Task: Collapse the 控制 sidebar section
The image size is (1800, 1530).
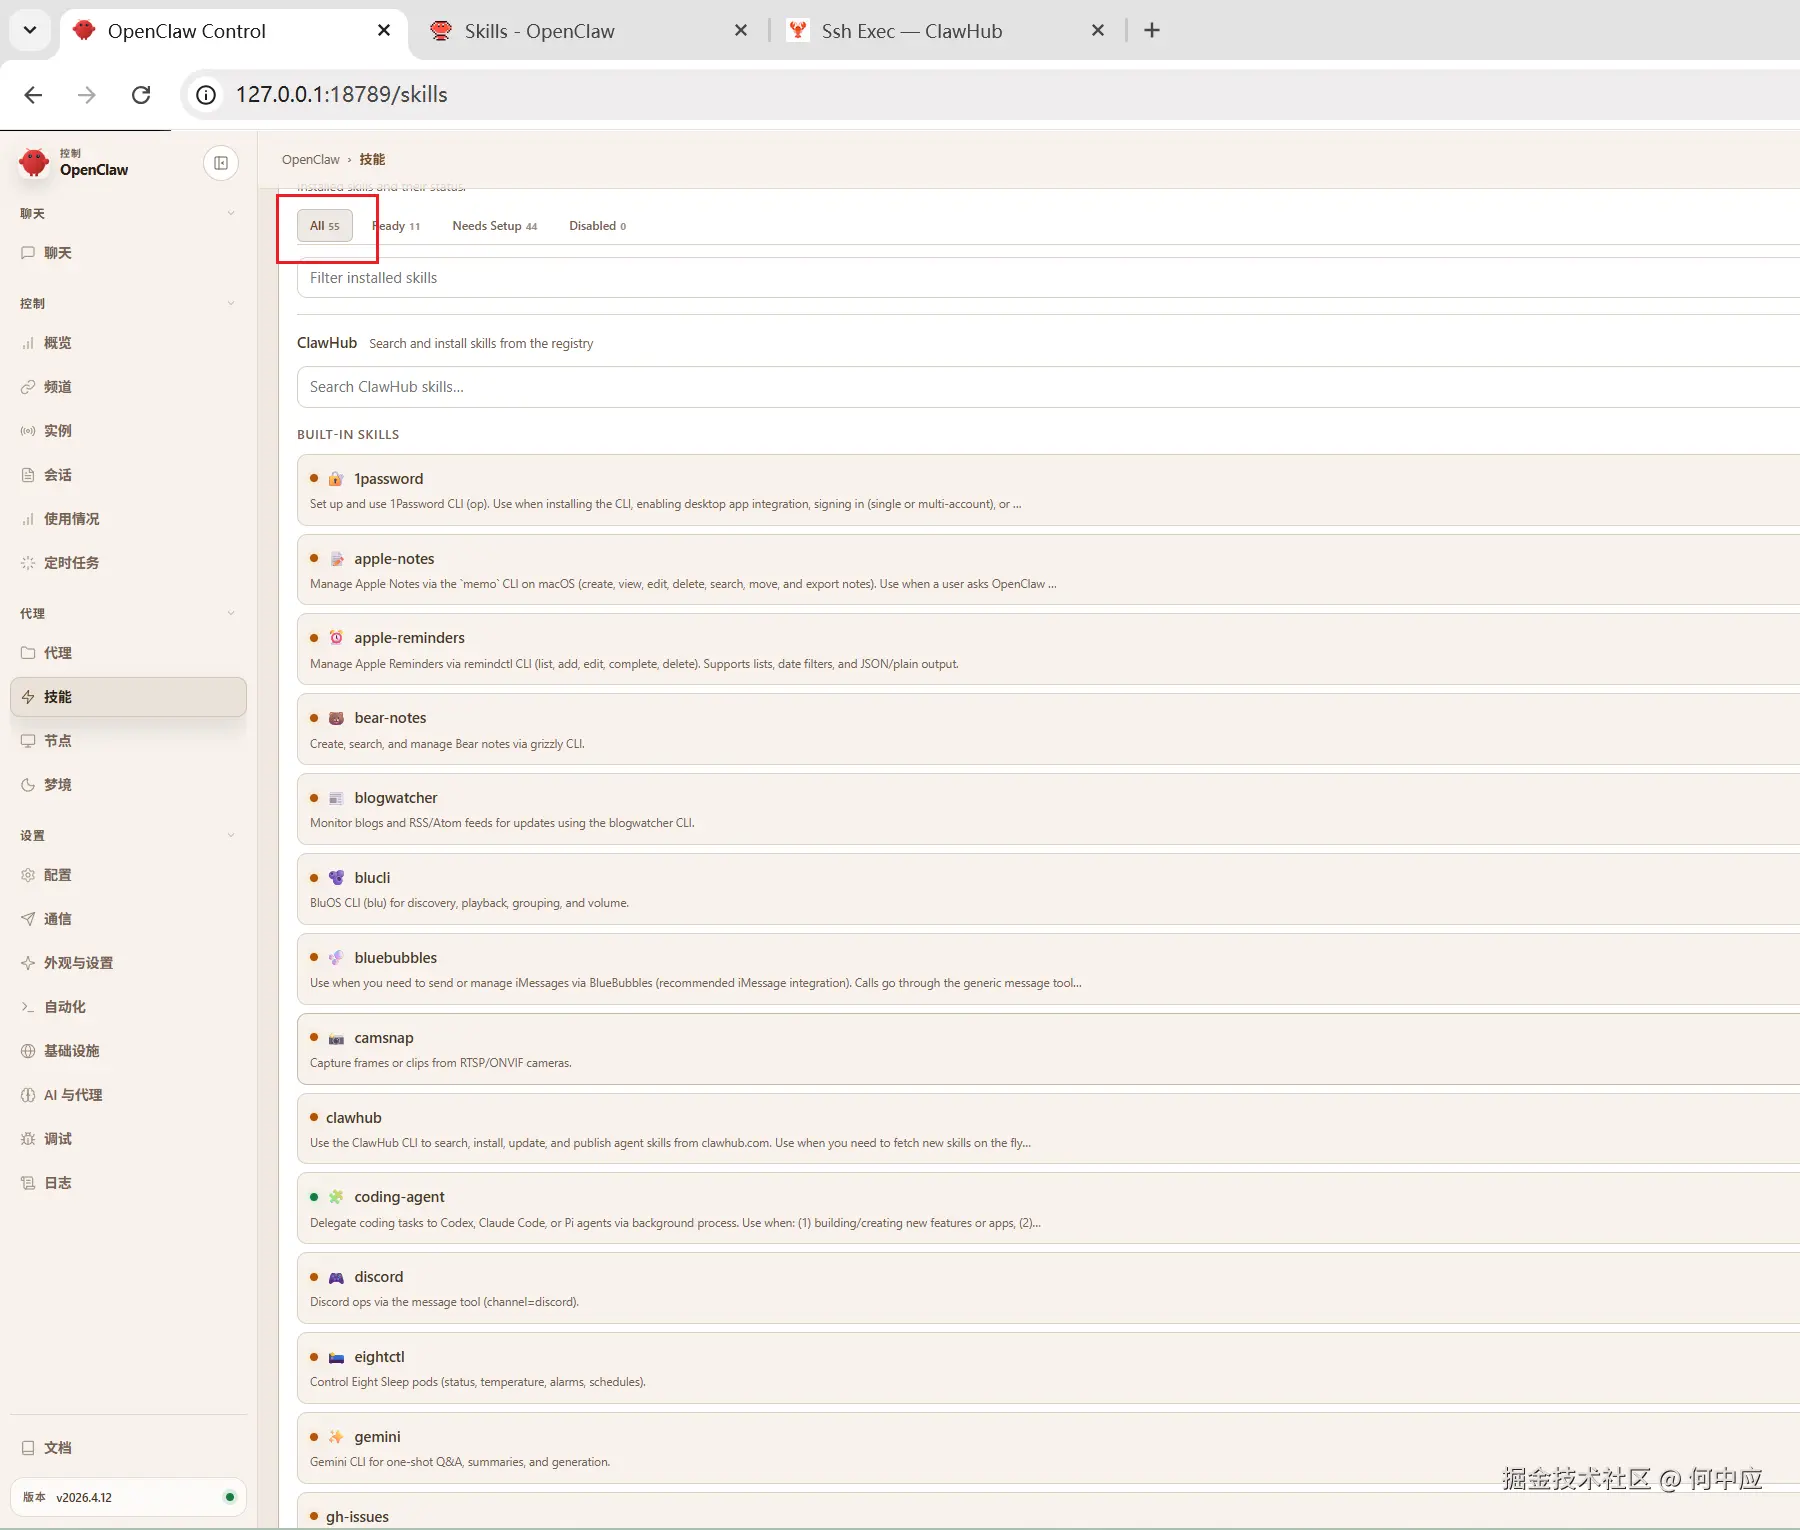Action: click(x=231, y=303)
